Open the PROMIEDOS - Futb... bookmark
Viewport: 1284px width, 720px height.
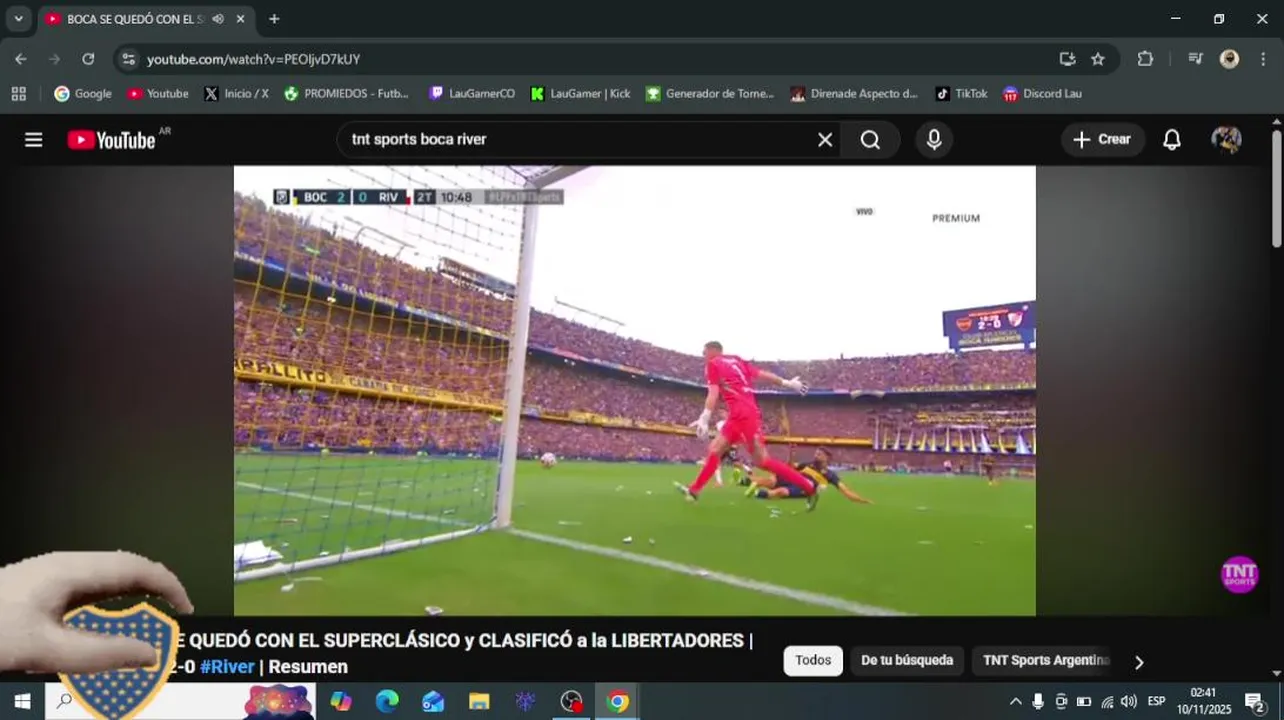346,94
